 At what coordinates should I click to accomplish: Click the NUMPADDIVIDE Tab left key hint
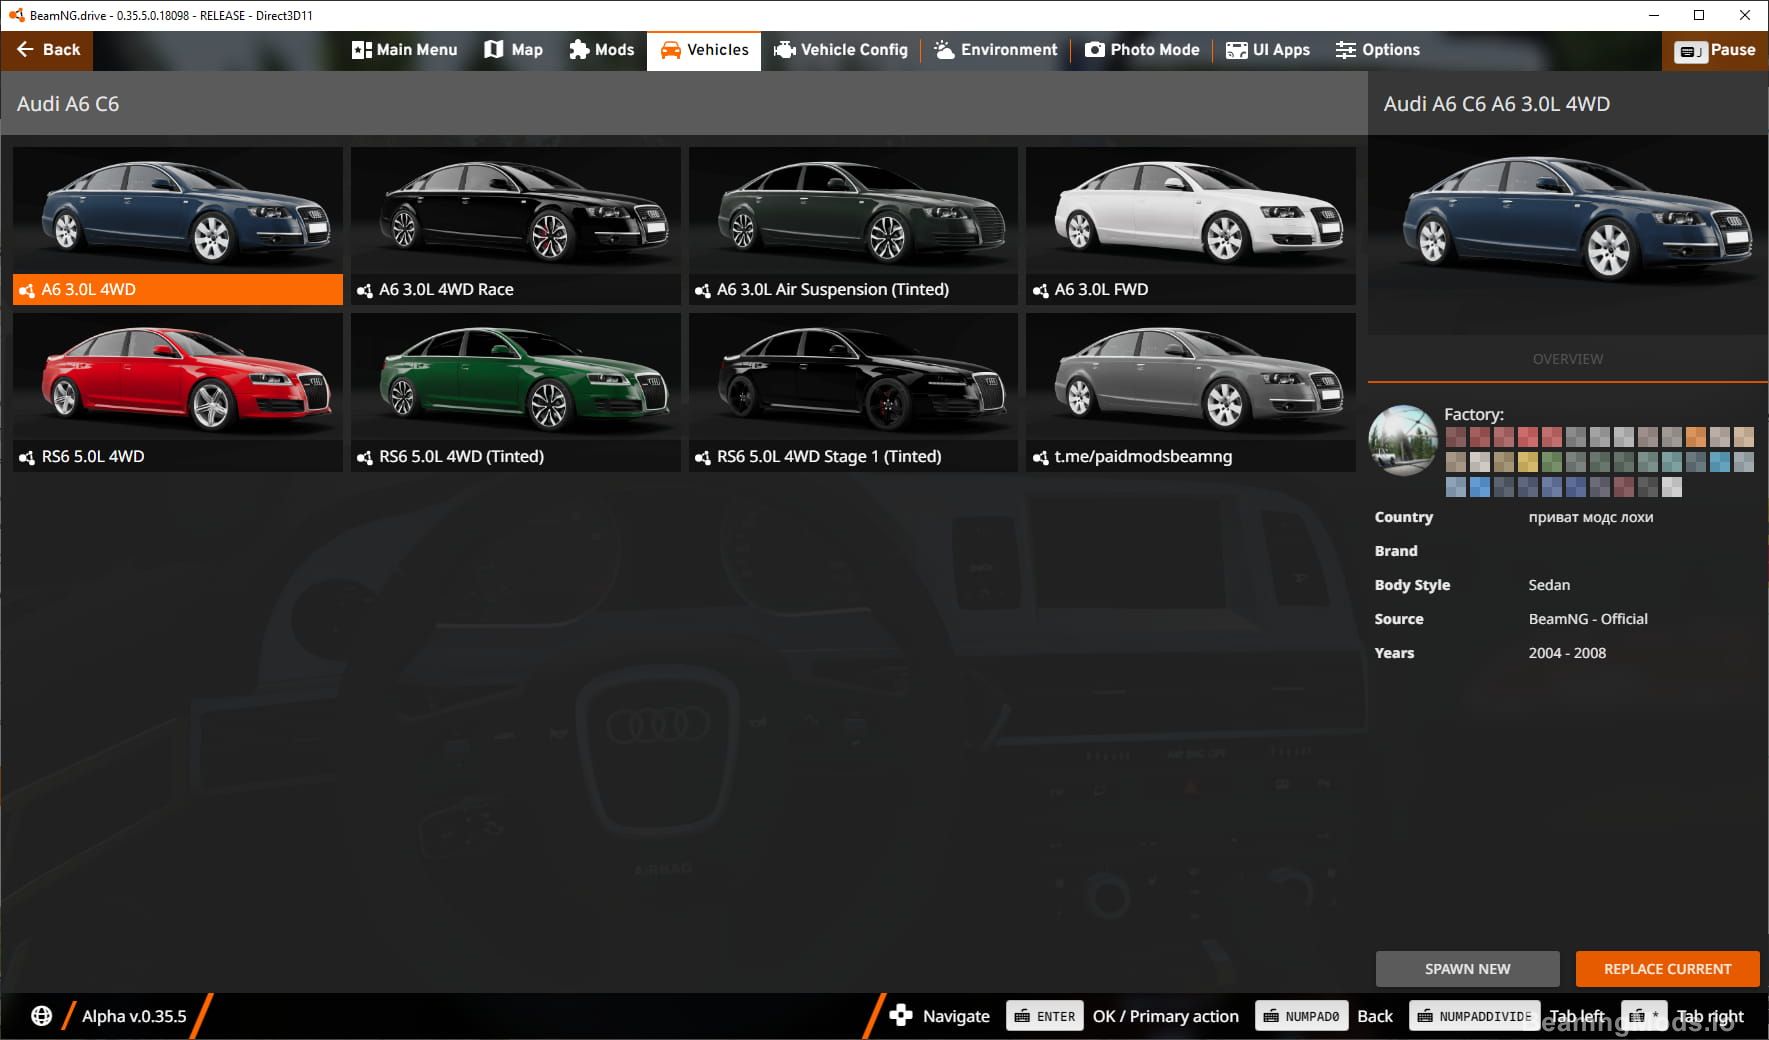click(1474, 1016)
